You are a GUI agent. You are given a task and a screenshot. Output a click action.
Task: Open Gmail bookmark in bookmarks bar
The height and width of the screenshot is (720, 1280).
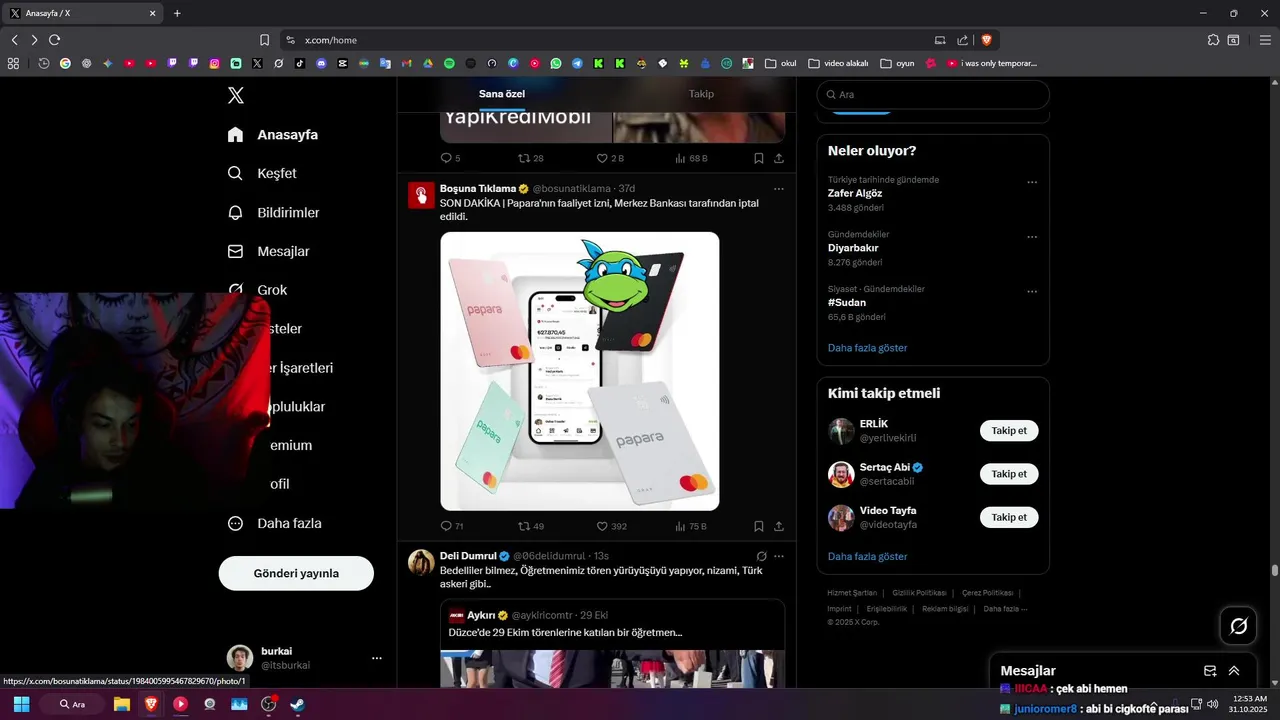[x=407, y=63]
